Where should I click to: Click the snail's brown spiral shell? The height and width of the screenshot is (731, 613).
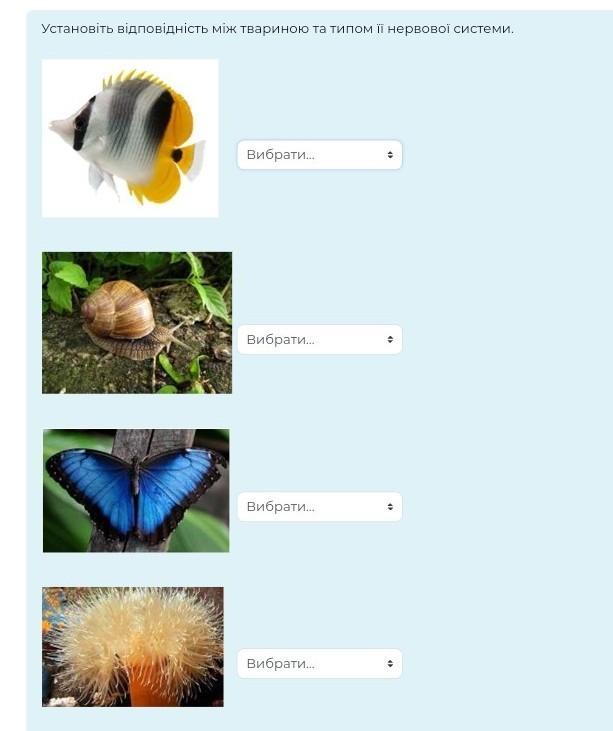118,309
